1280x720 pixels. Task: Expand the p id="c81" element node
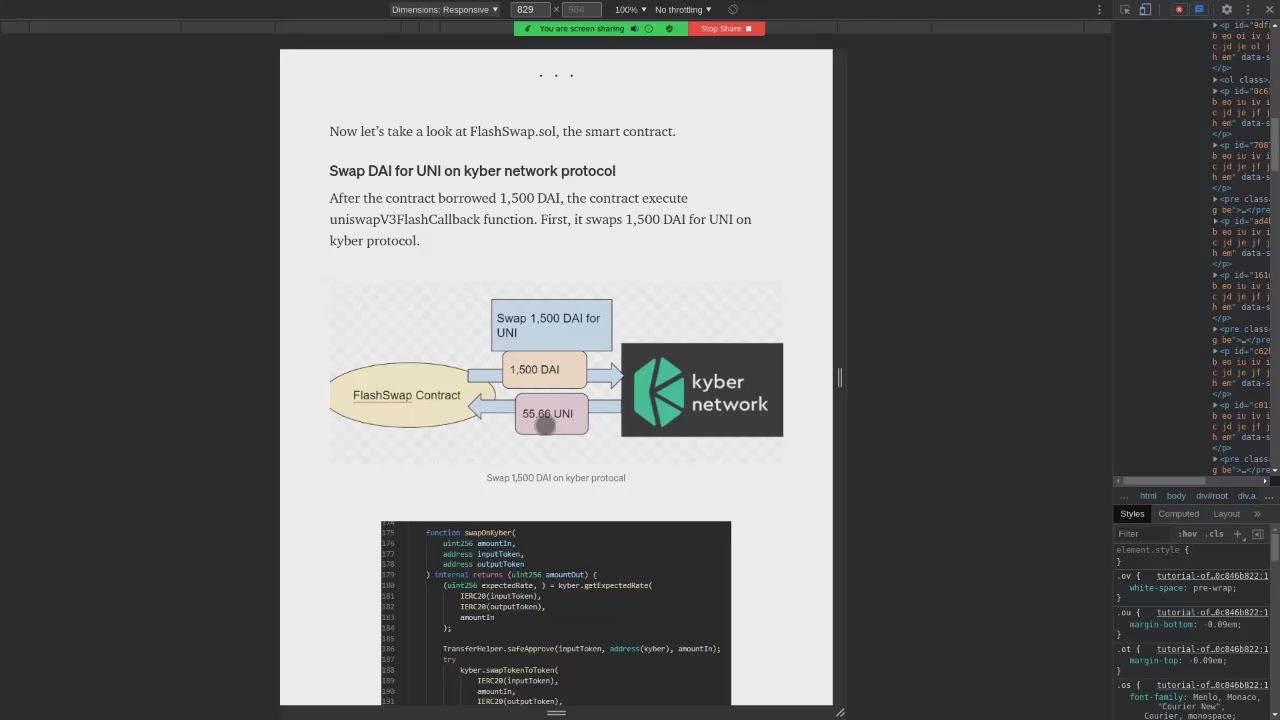pyautogui.click(x=1216, y=404)
